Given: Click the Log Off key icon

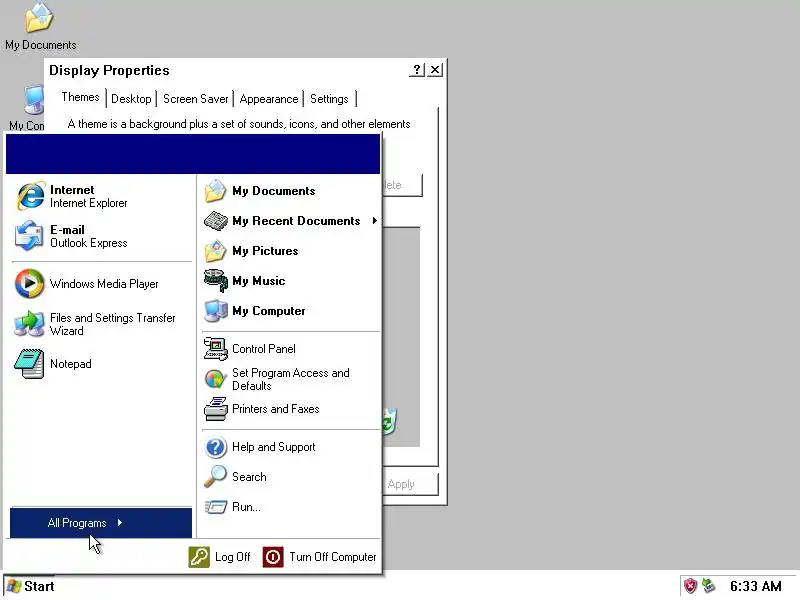Looking at the screenshot, I should [199, 557].
